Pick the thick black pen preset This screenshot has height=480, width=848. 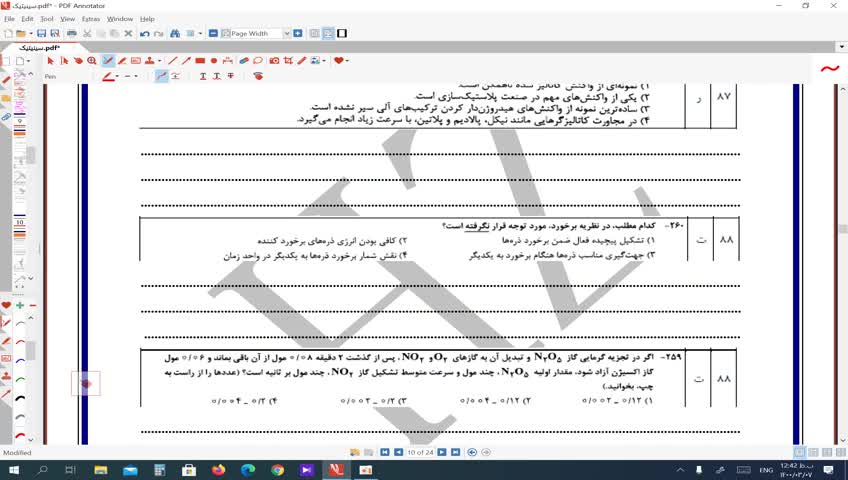[20, 398]
